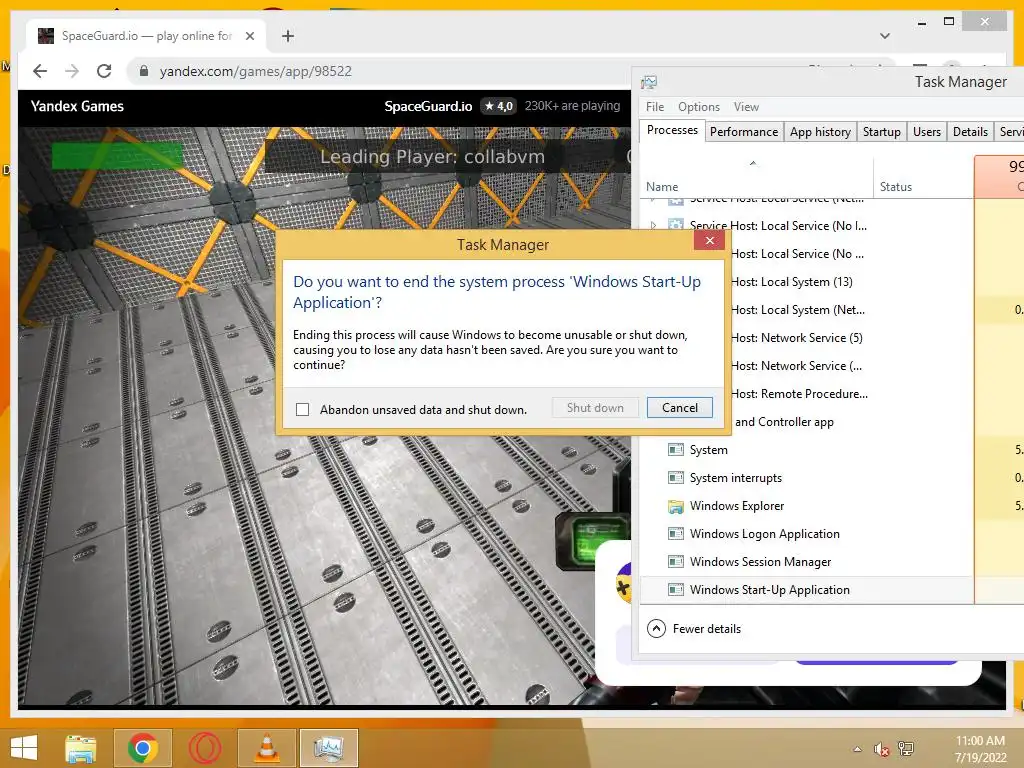
Task: Sort processes by Name column header
Action: [x=757, y=178]
